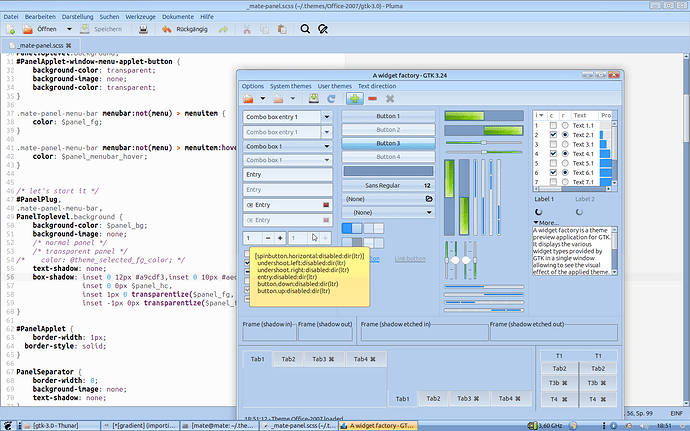Screen dimensions: 690x431
Task: Switch to the mate@mate terminal taskbar button
Action: [x=219, y=426]
